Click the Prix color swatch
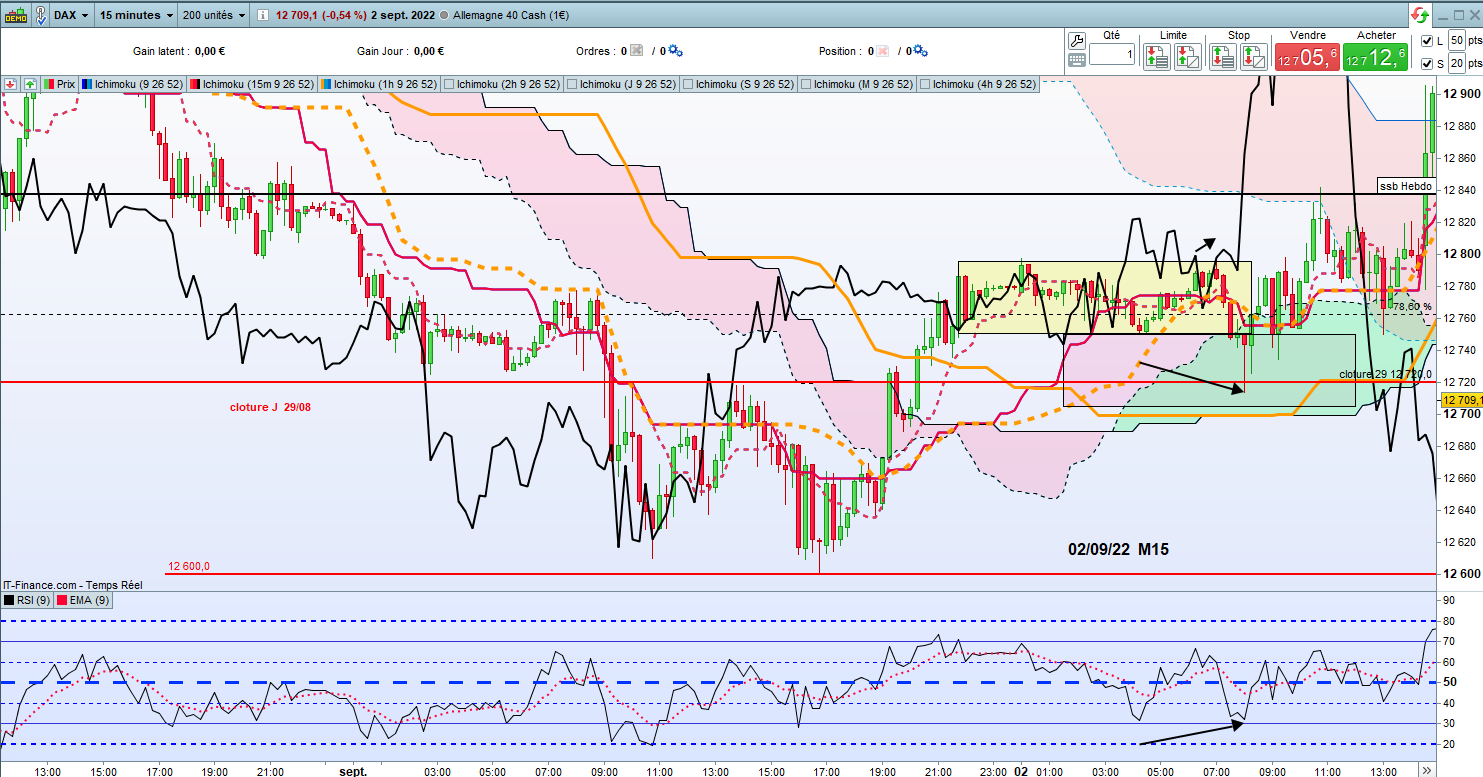The width and height of the screenshot is (1483, 777). click(49, 84)
